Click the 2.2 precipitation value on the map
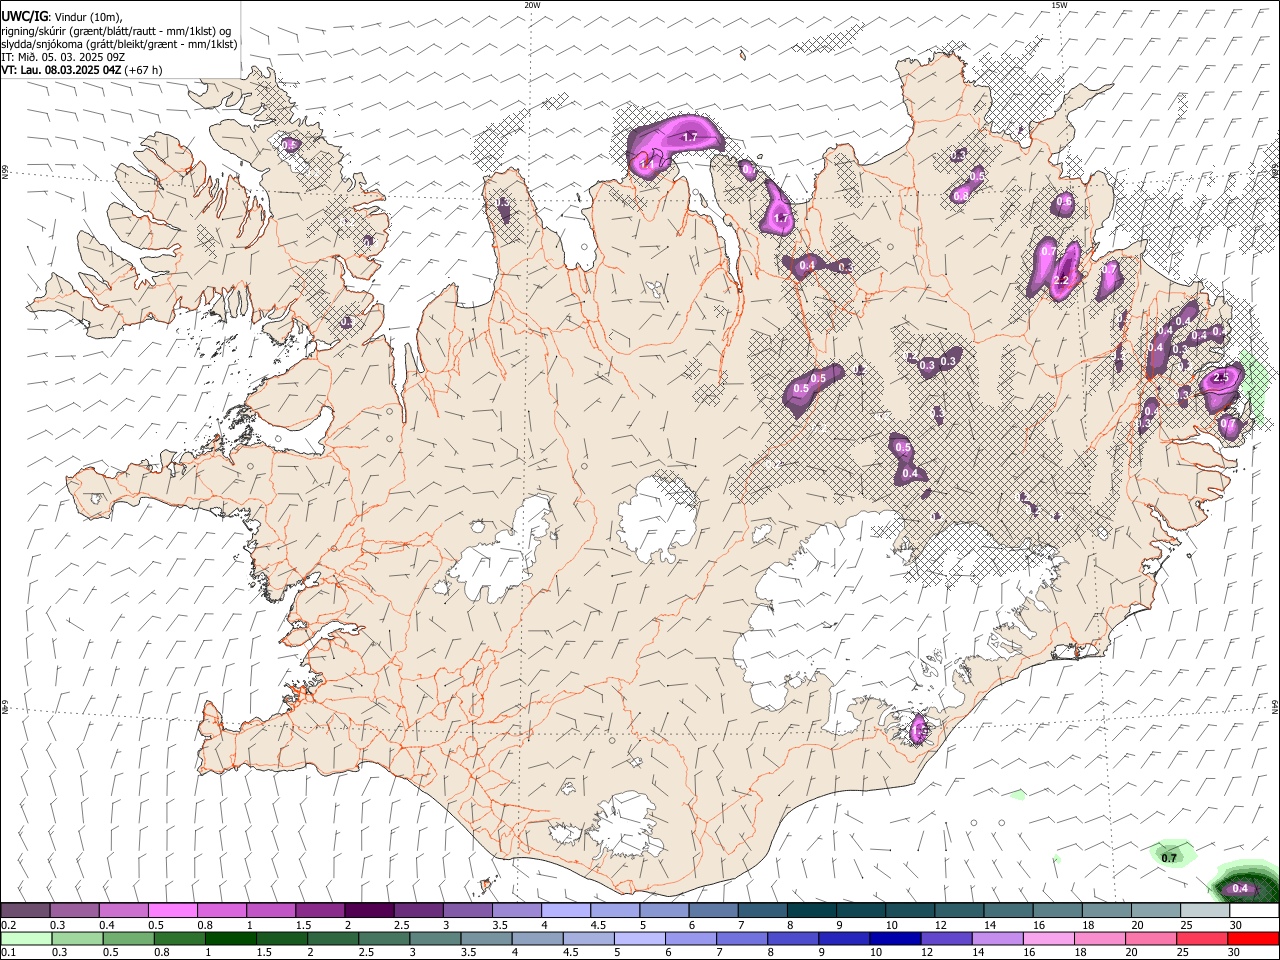Viewport: 1280px width, 960px height. tap(1062, 280)
